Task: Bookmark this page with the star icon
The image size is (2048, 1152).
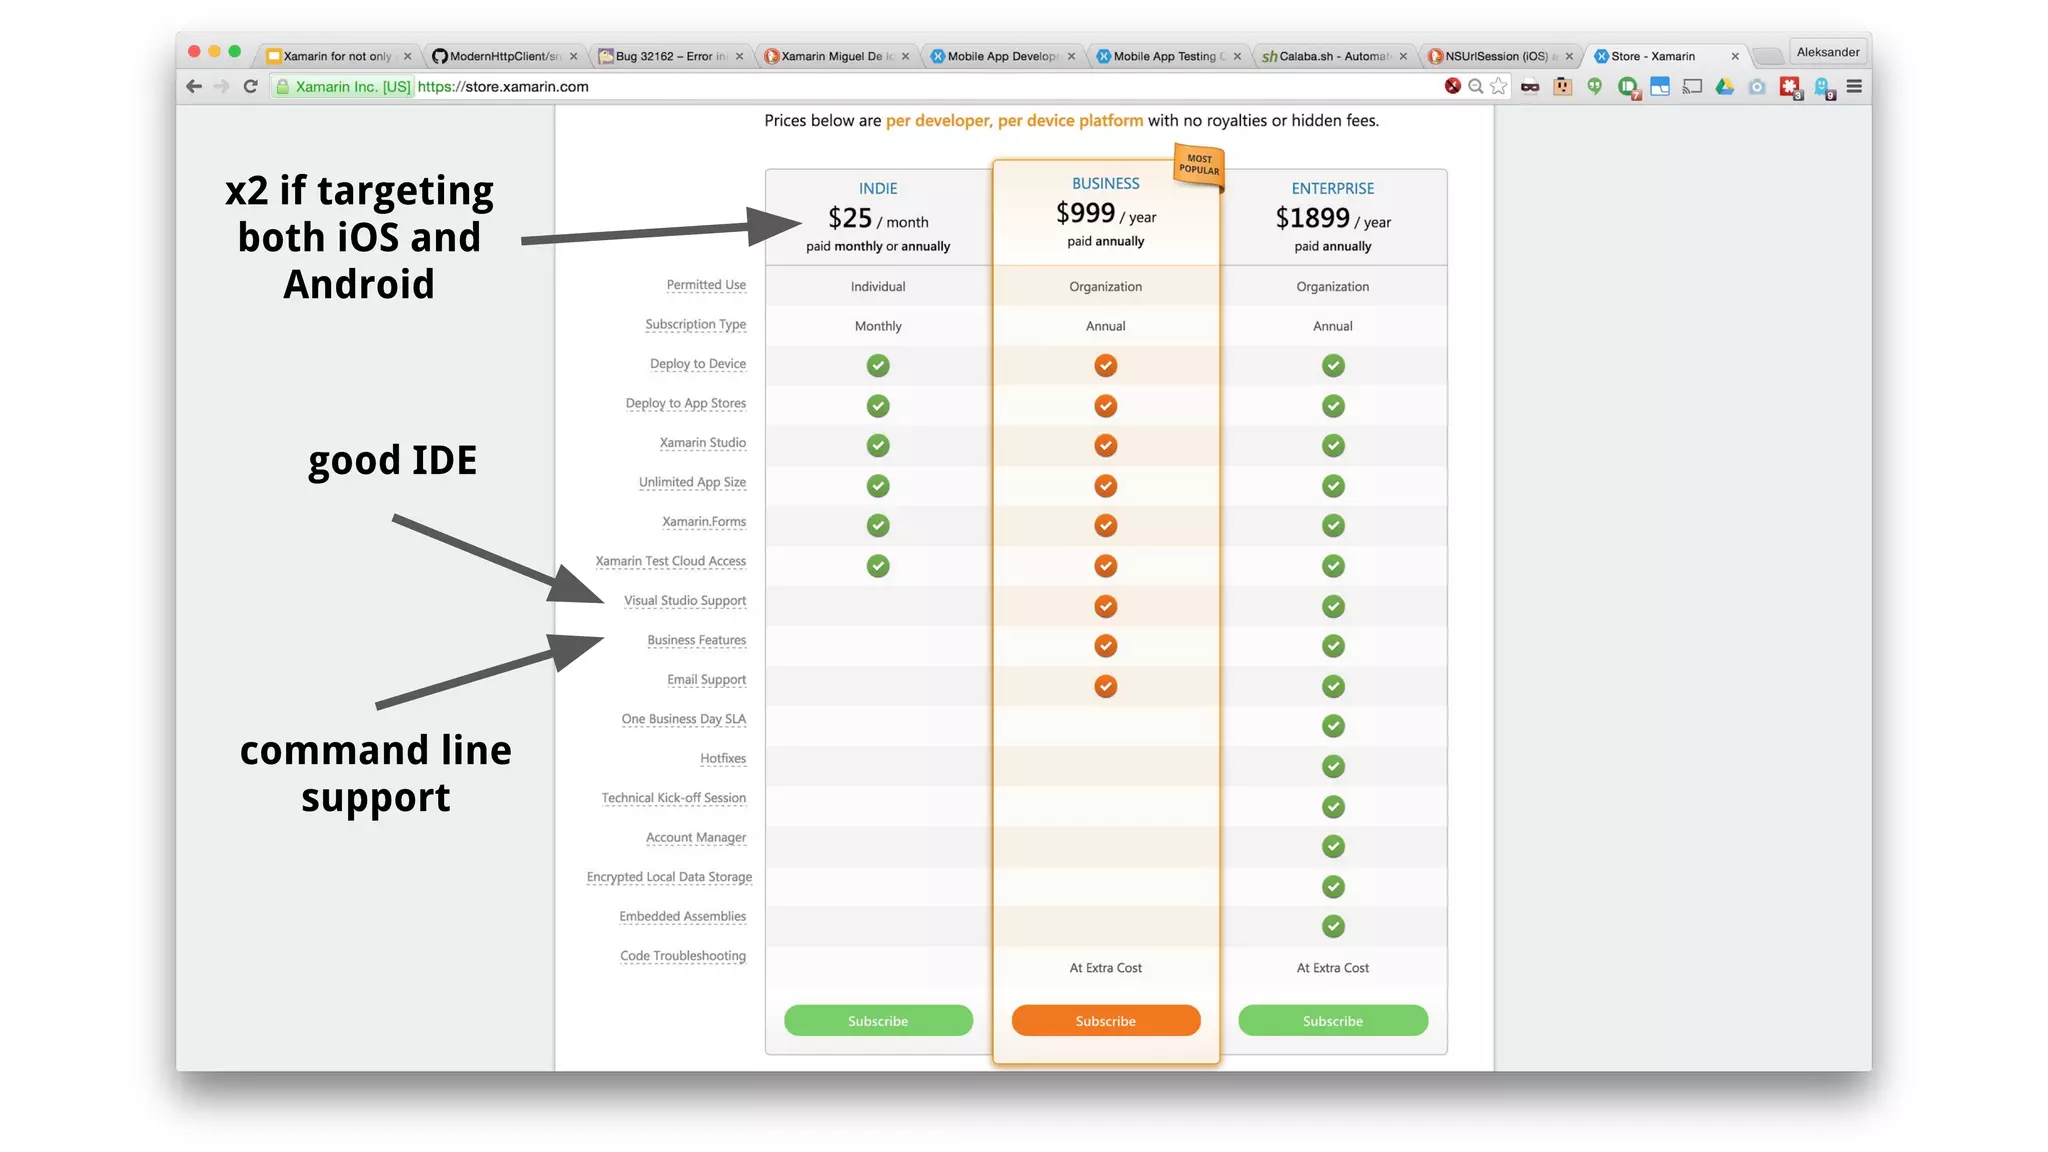Action: [x=1498, y=87]
